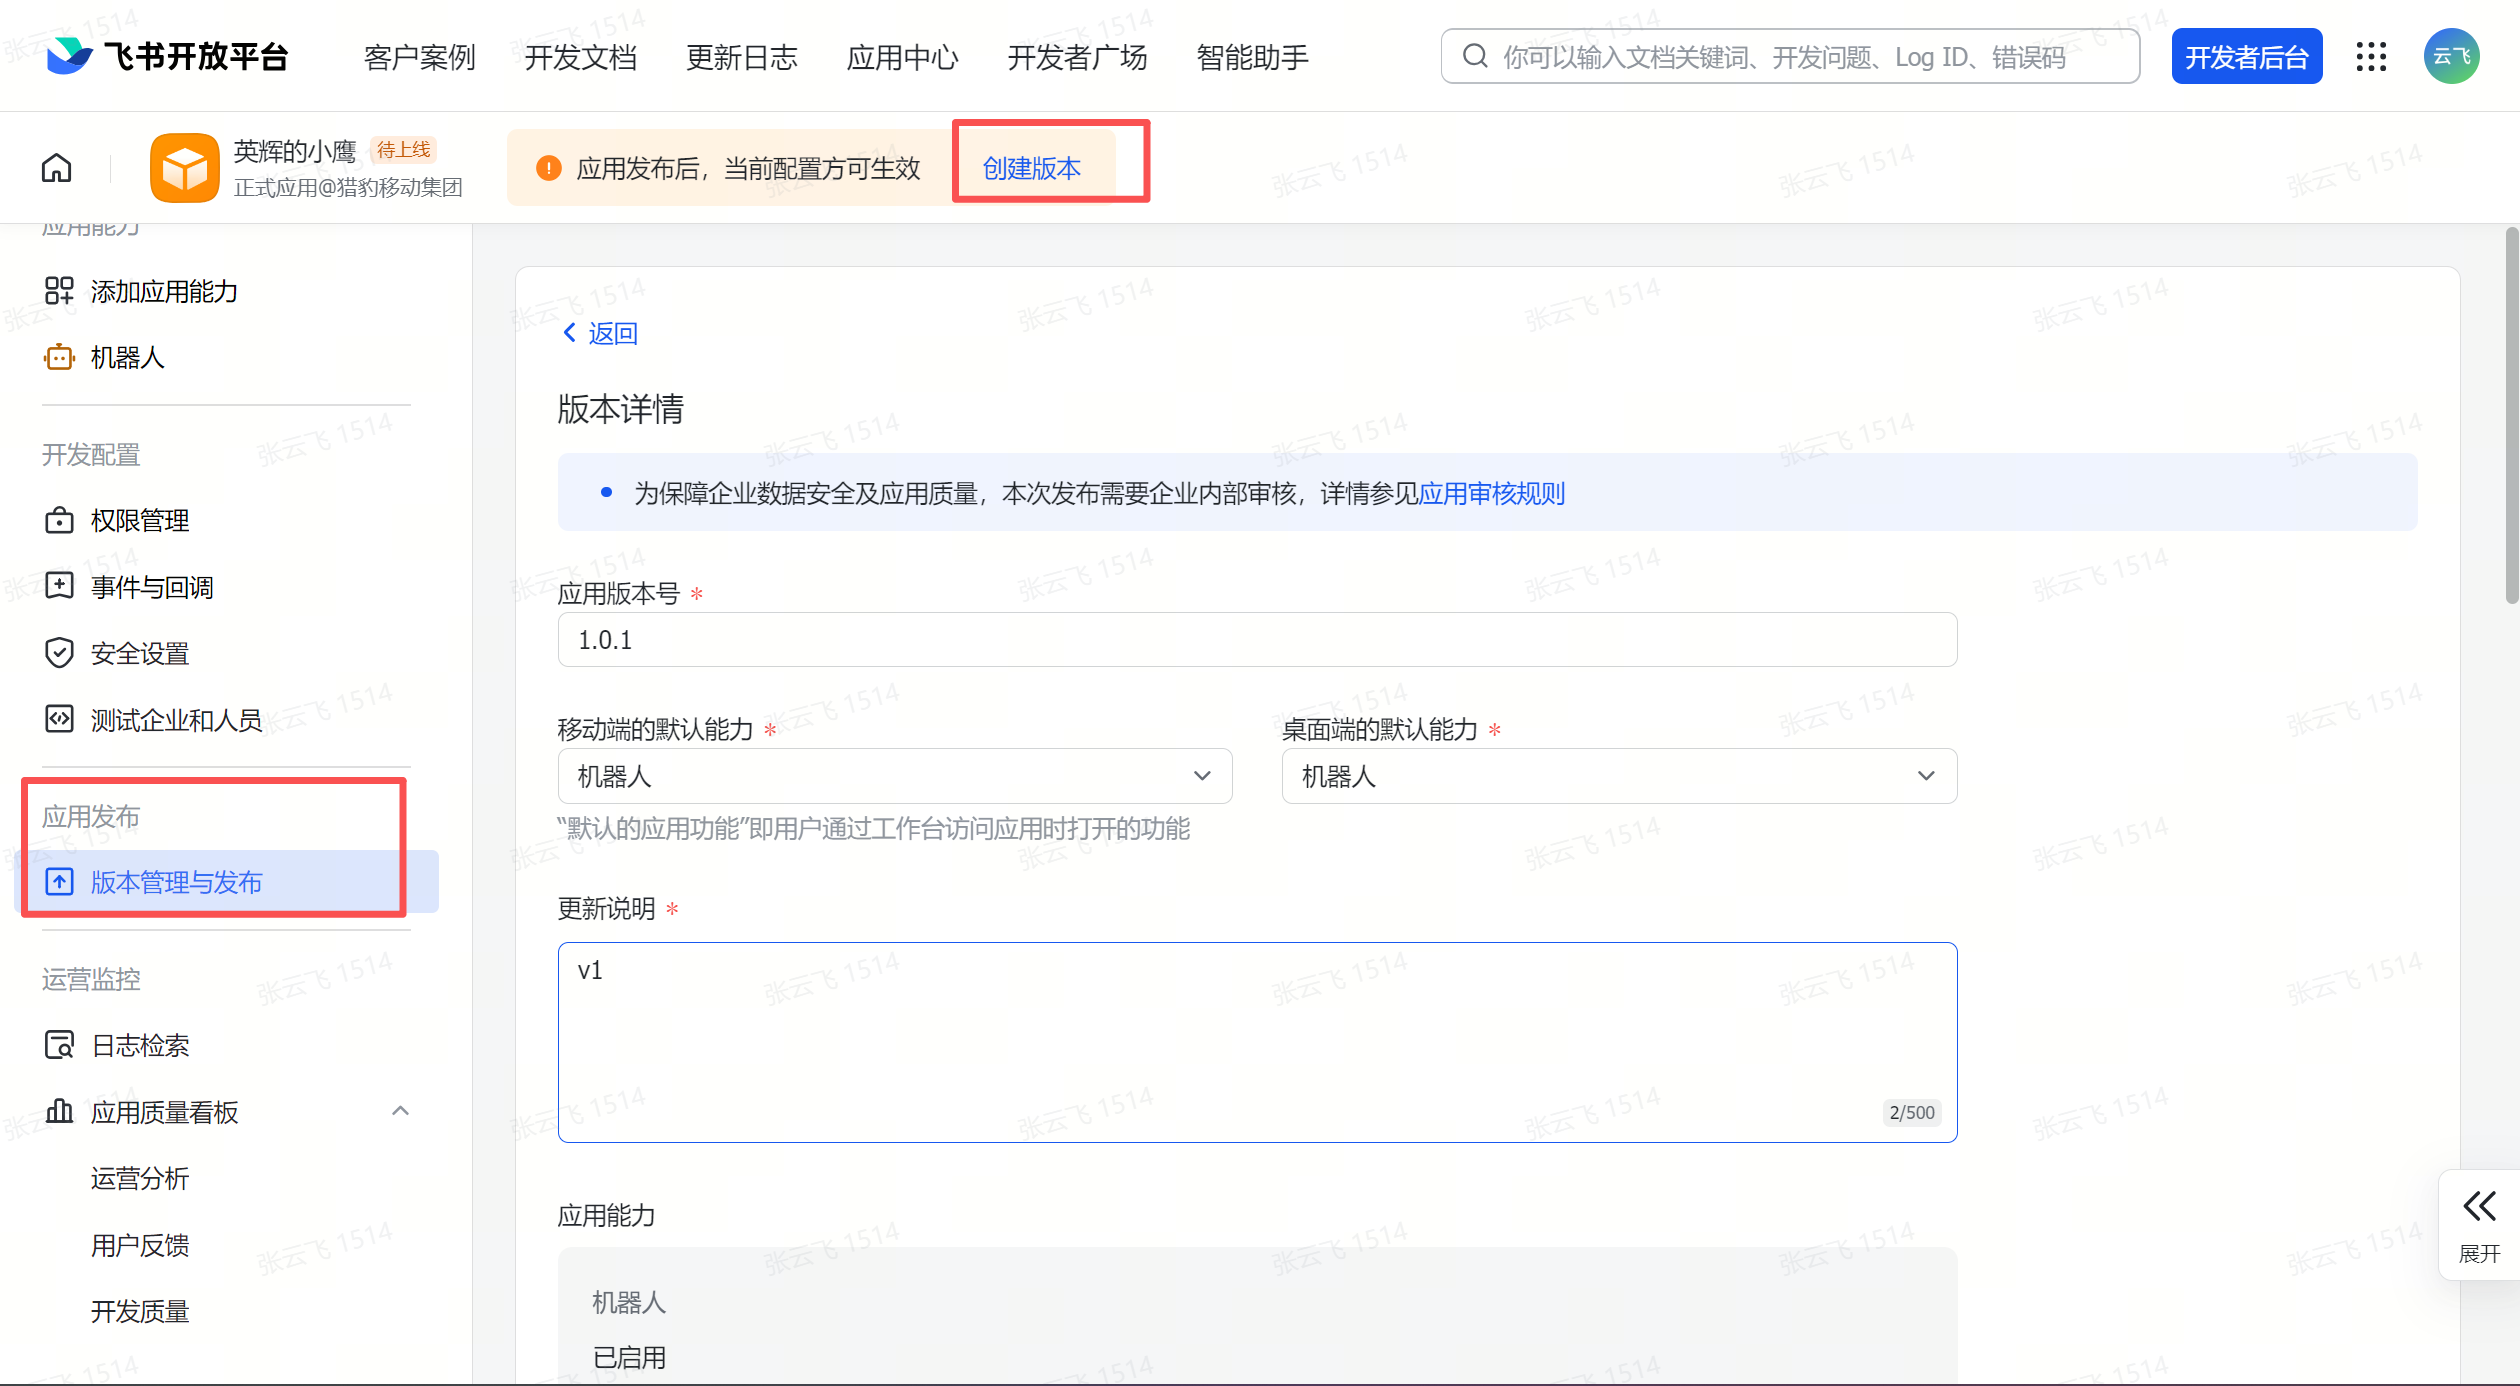Select 安全设置 shield icon
This screenshot has width=2520, height=1386.
click(60, 652)
